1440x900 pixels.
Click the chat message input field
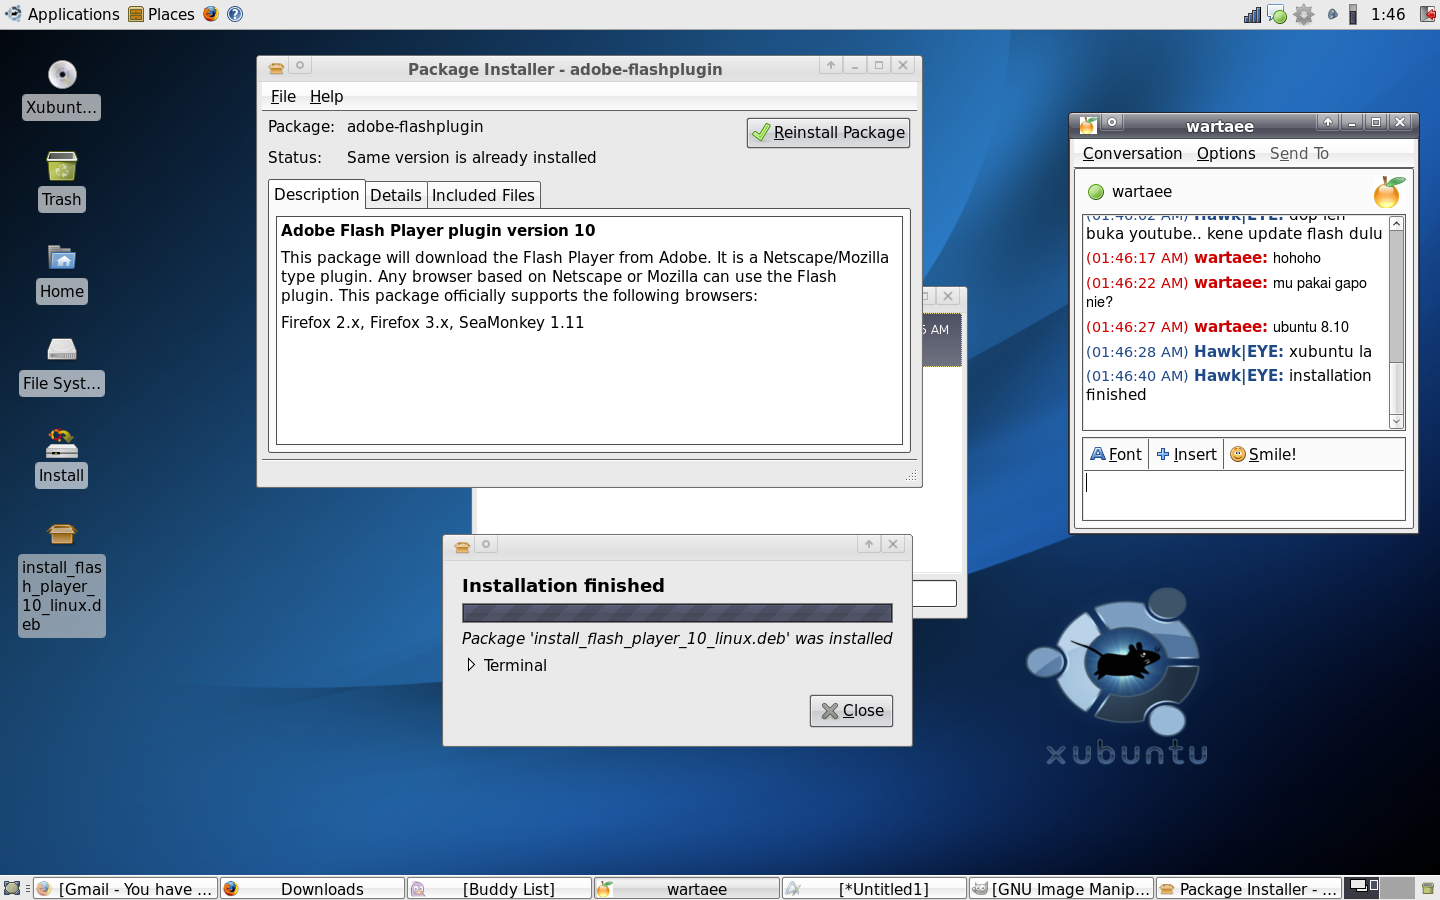pos(1243,494)
